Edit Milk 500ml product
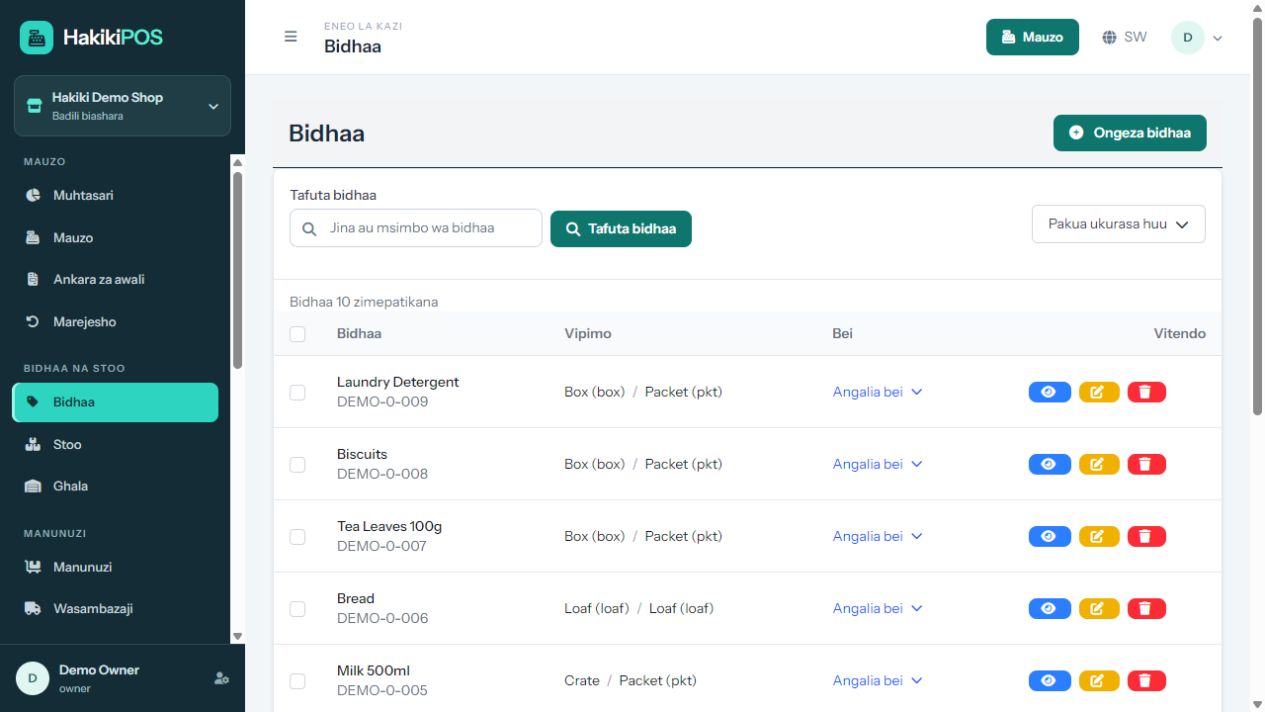1265x712 pixels. click(x=1098, y=680)
